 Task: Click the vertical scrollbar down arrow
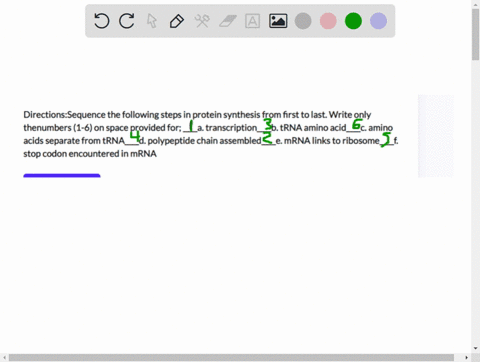pos(475,349)
